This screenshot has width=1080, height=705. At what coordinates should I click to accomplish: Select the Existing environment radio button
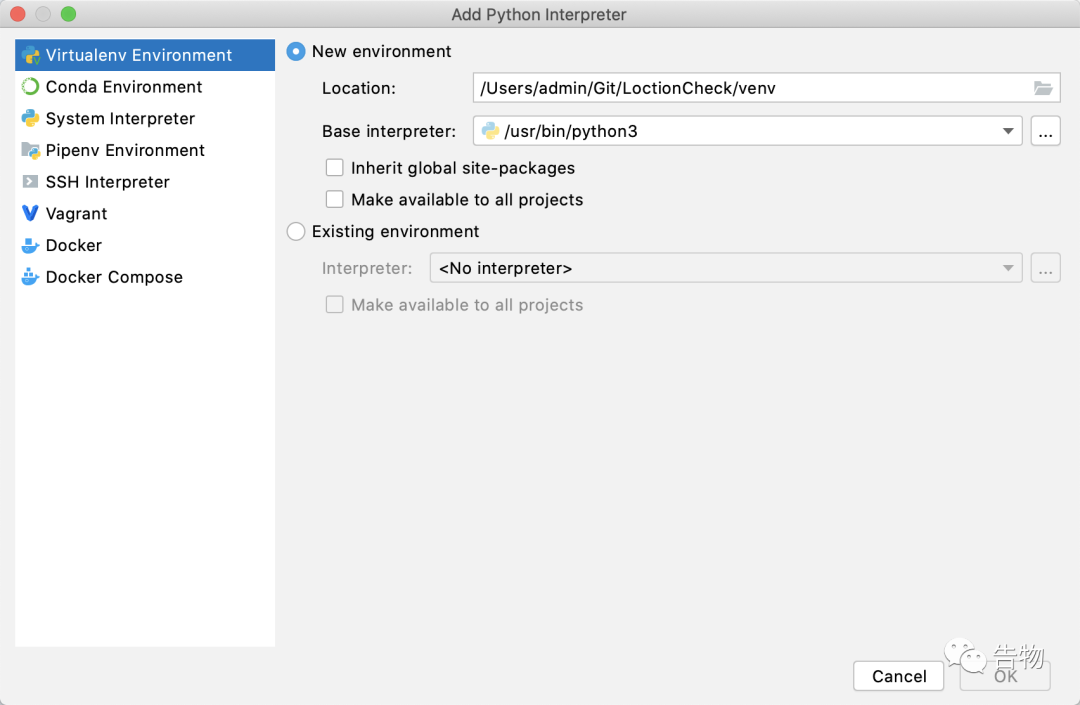(296, 231)
